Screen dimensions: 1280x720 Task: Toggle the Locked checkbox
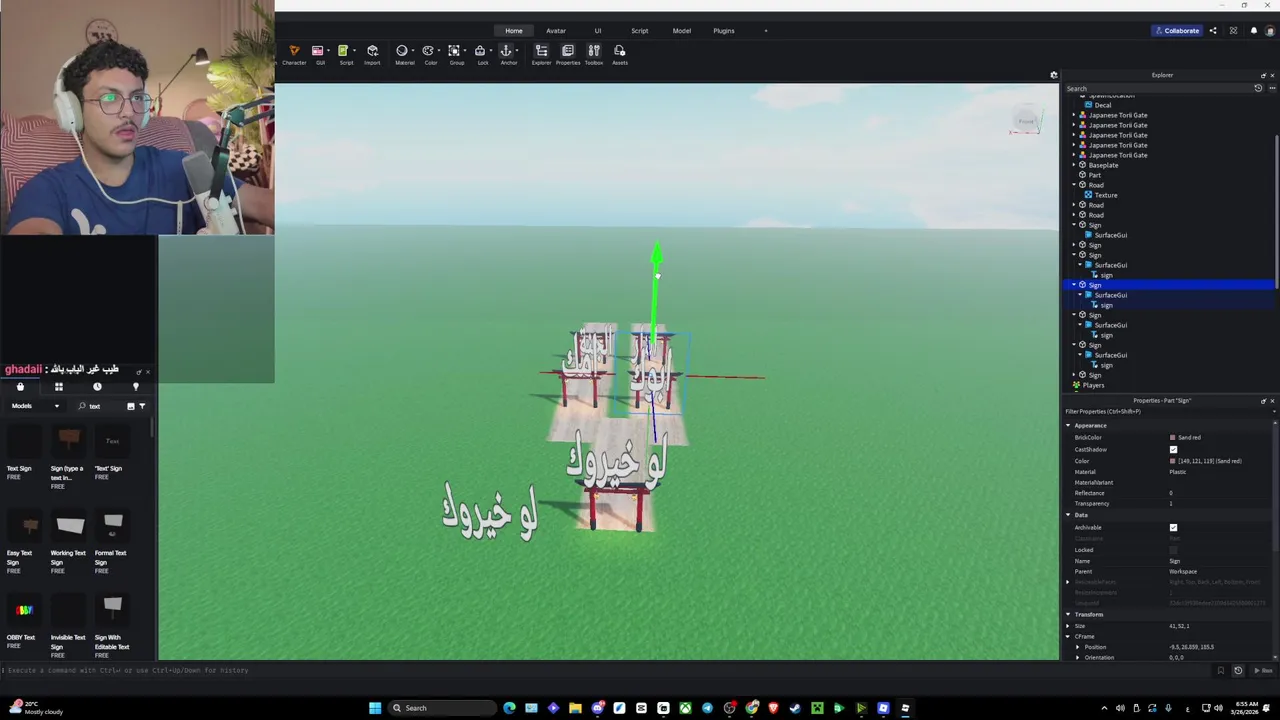[x=1173, y=549]
